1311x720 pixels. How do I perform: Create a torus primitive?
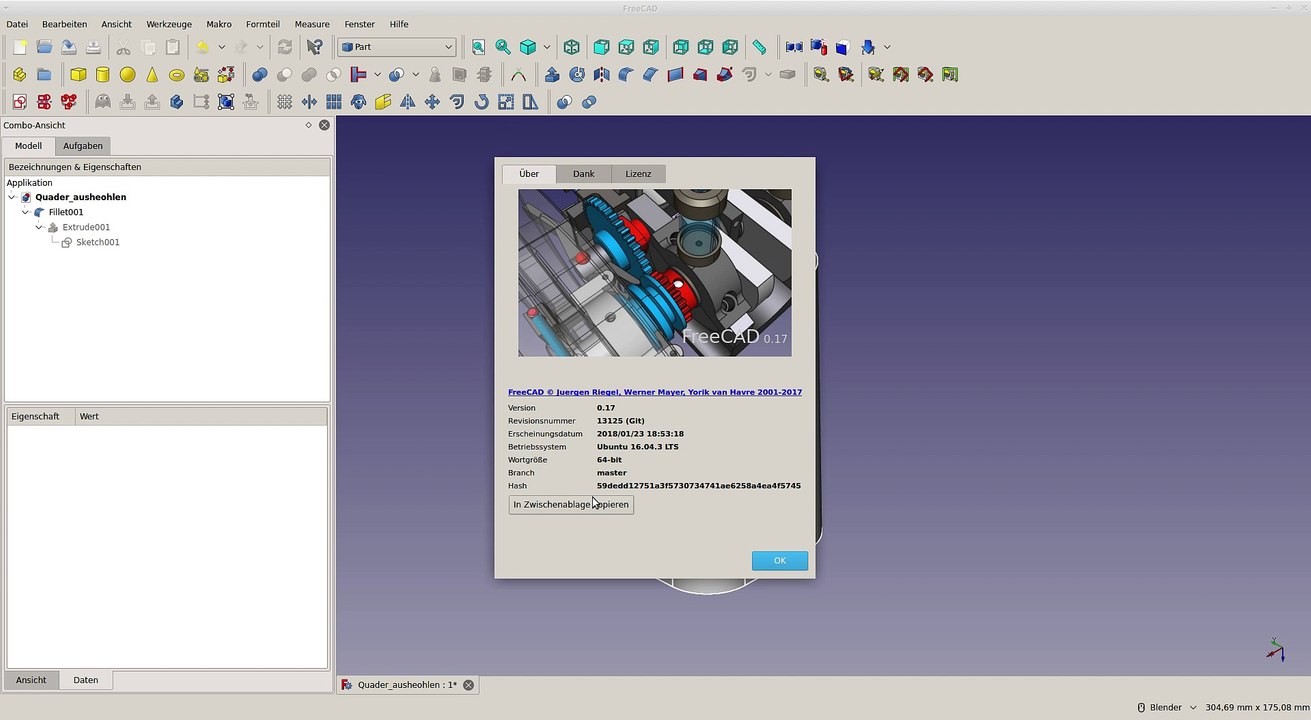tap(177, 74)
